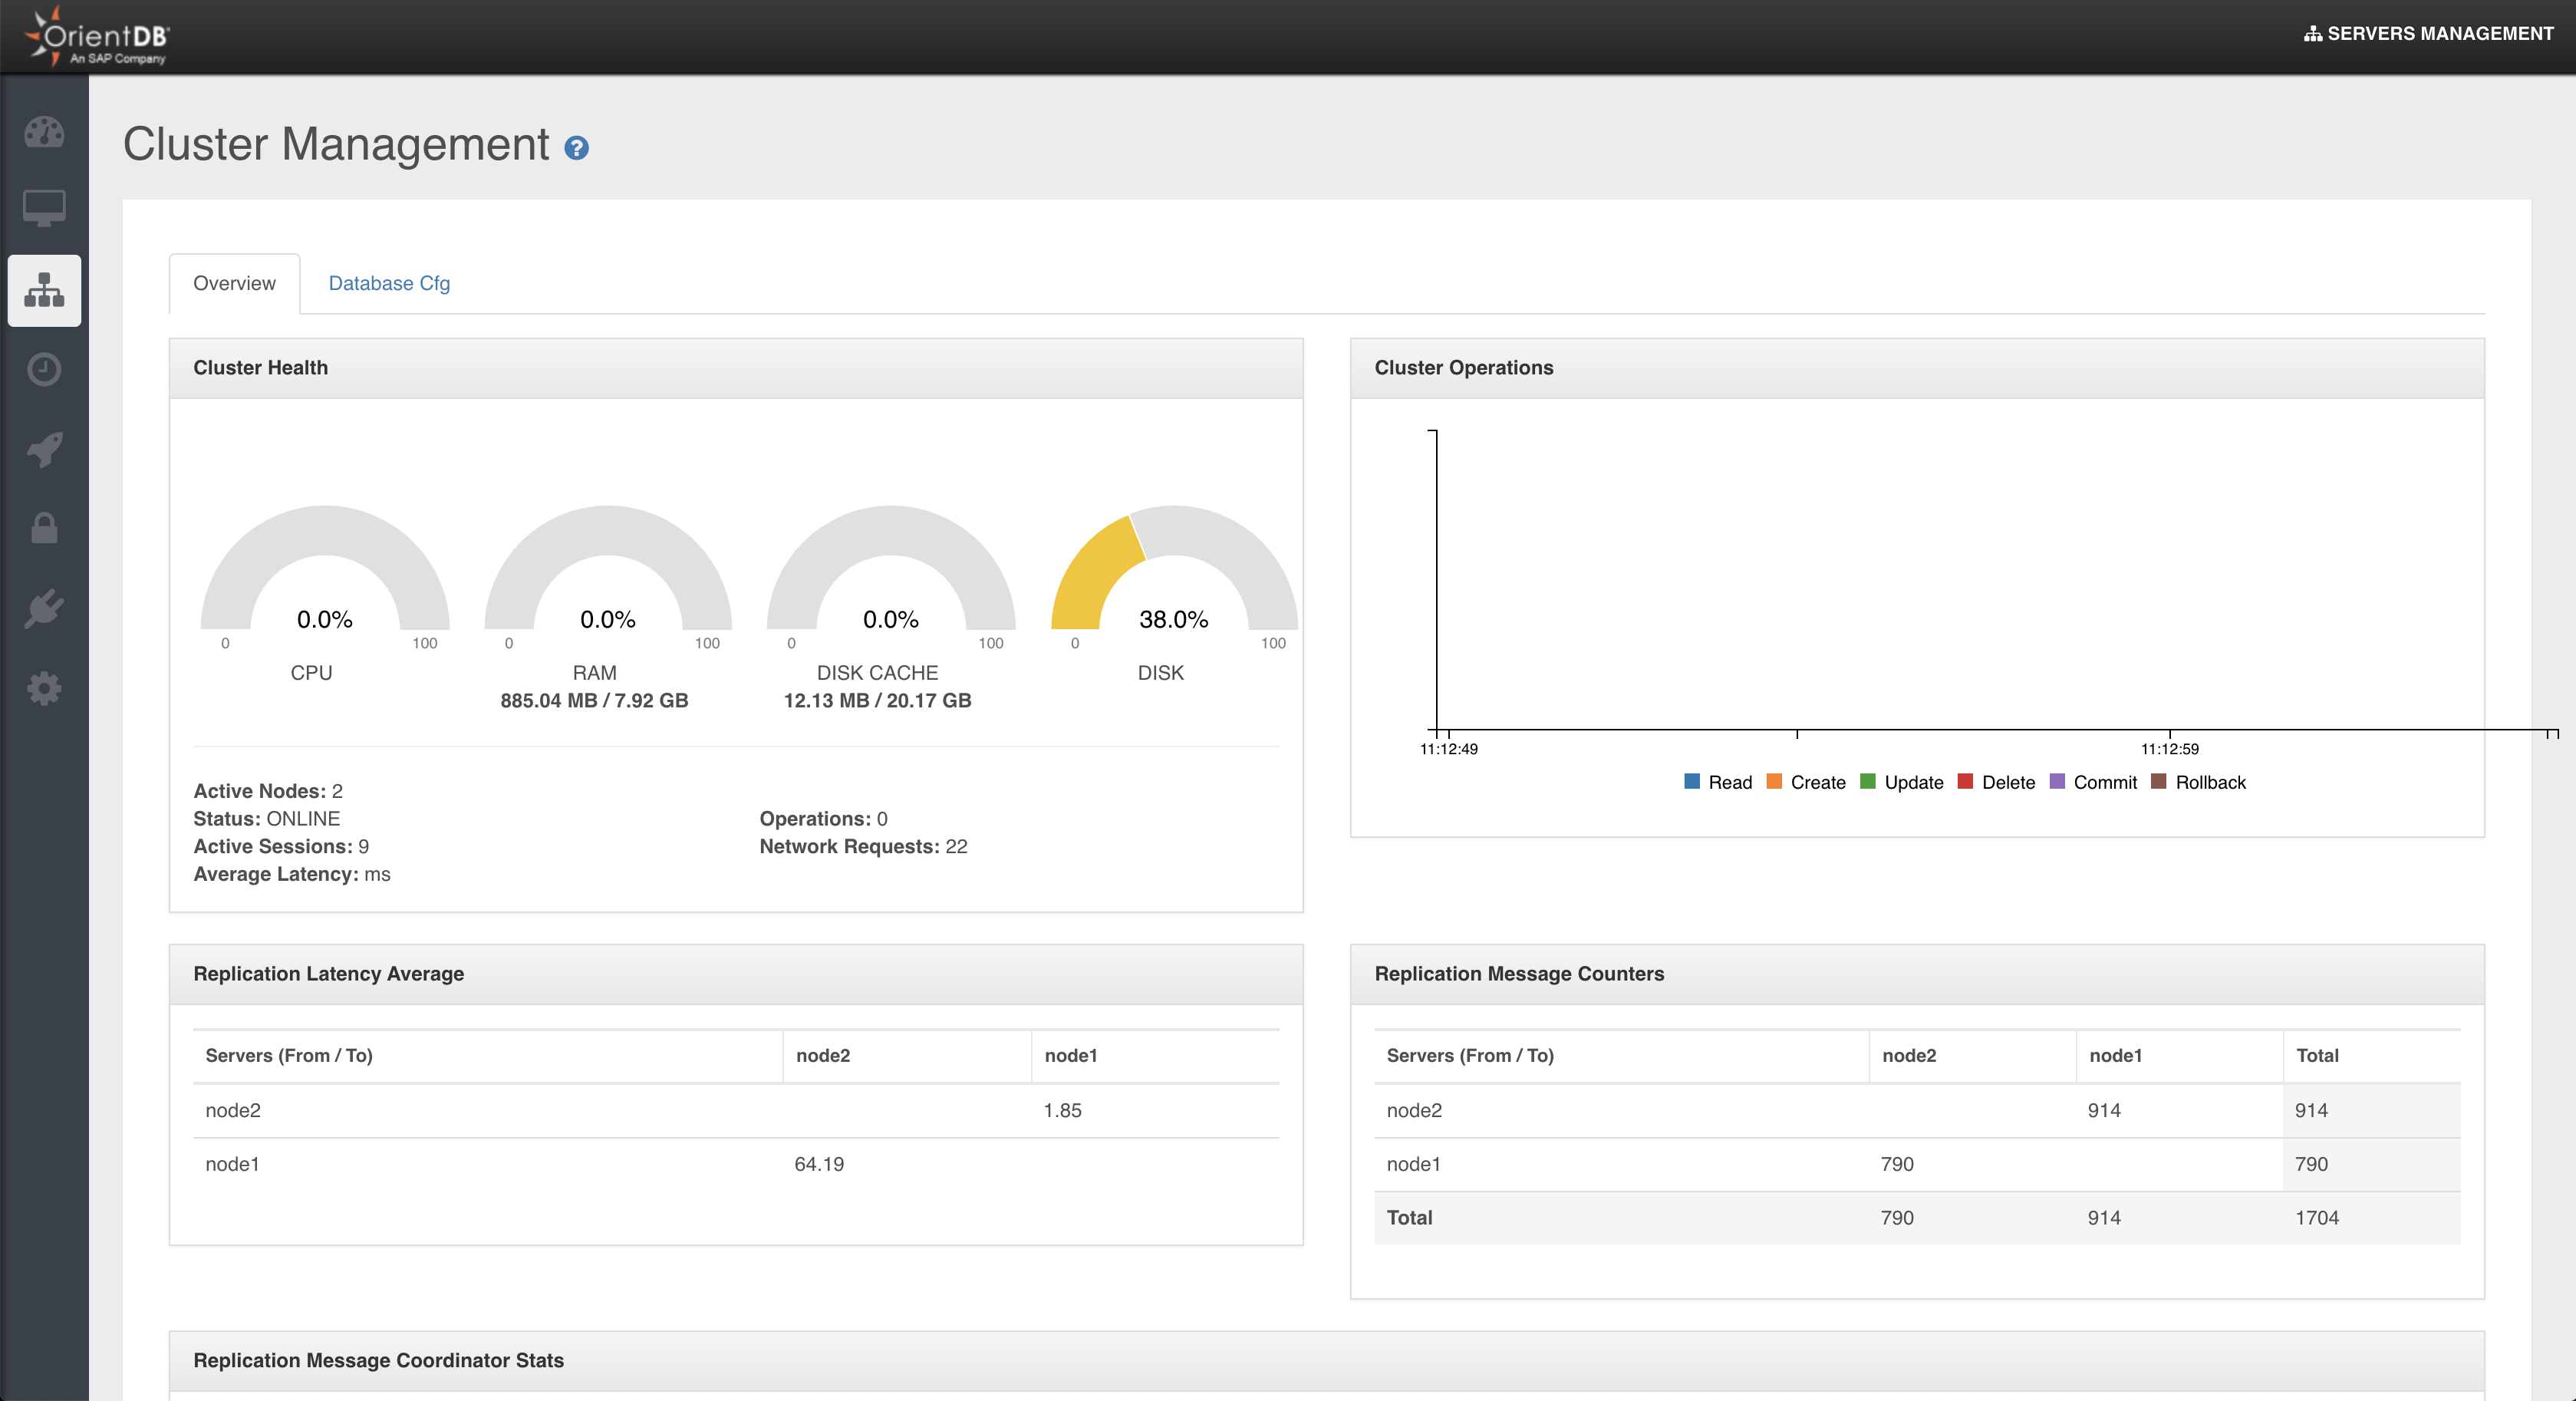This screenshot has height=1401, width=2576.
Task: Select the cluster hierarchy sidebar icon
Action: coord(44,290)
